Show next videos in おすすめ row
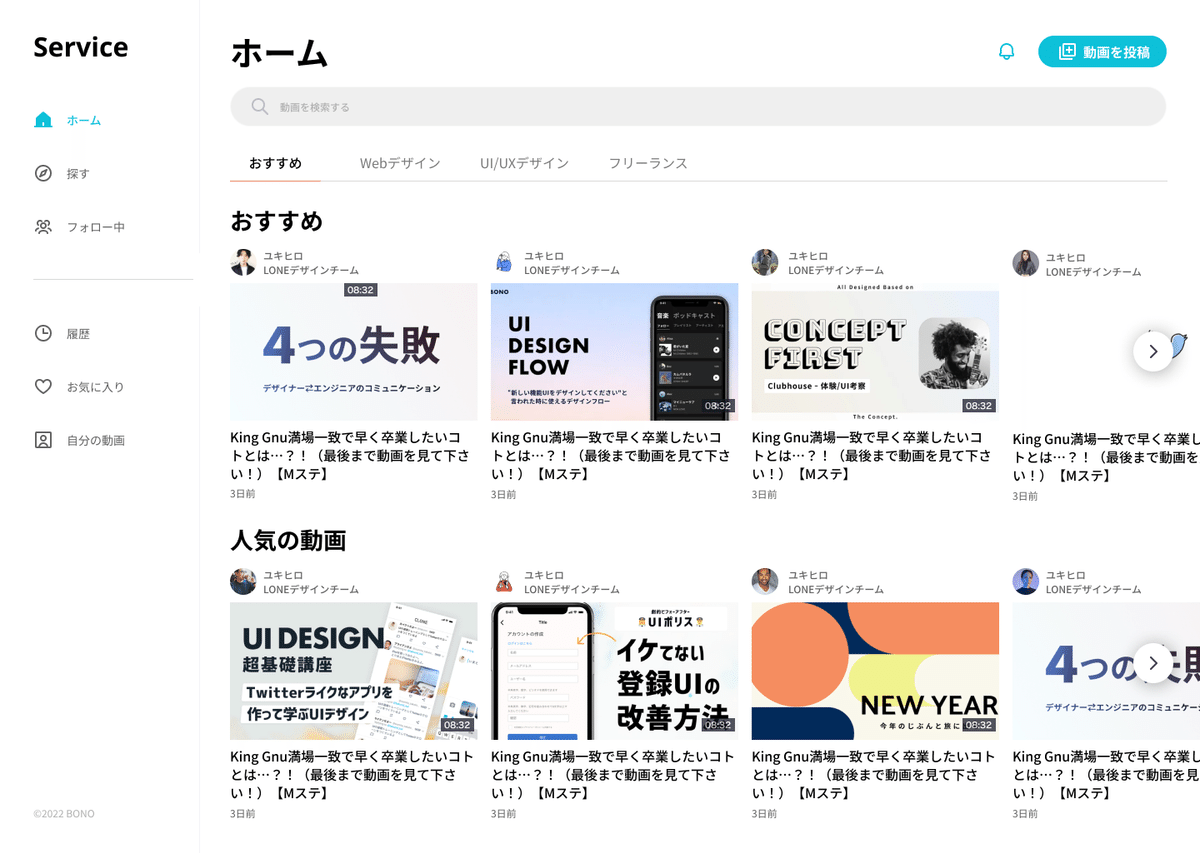The image size is (1200, 853). (x=1153, y=351)
